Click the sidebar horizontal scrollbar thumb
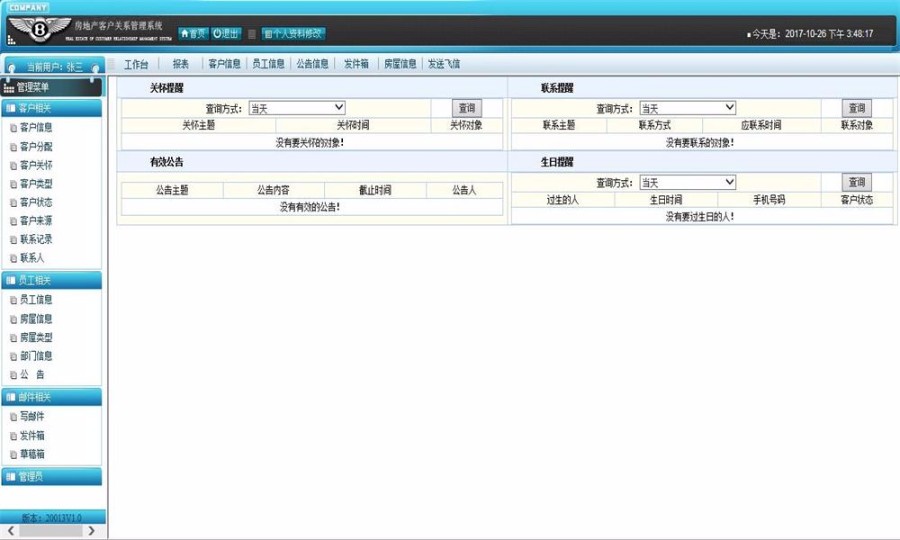 51,531
